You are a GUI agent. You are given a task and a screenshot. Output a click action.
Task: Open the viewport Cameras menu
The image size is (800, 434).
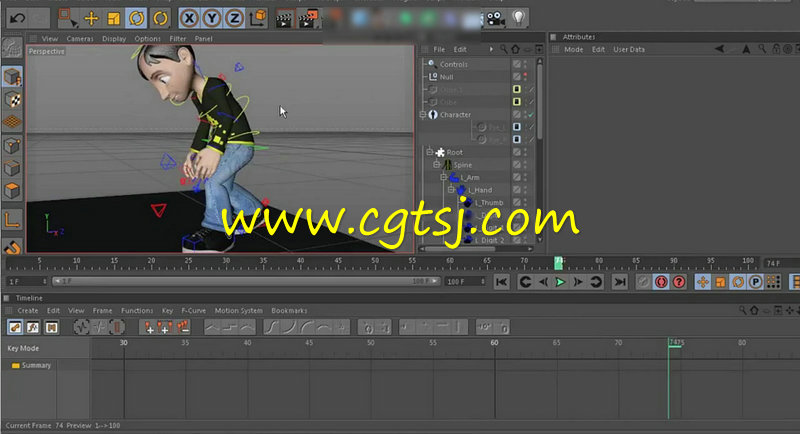coord(80,39)
